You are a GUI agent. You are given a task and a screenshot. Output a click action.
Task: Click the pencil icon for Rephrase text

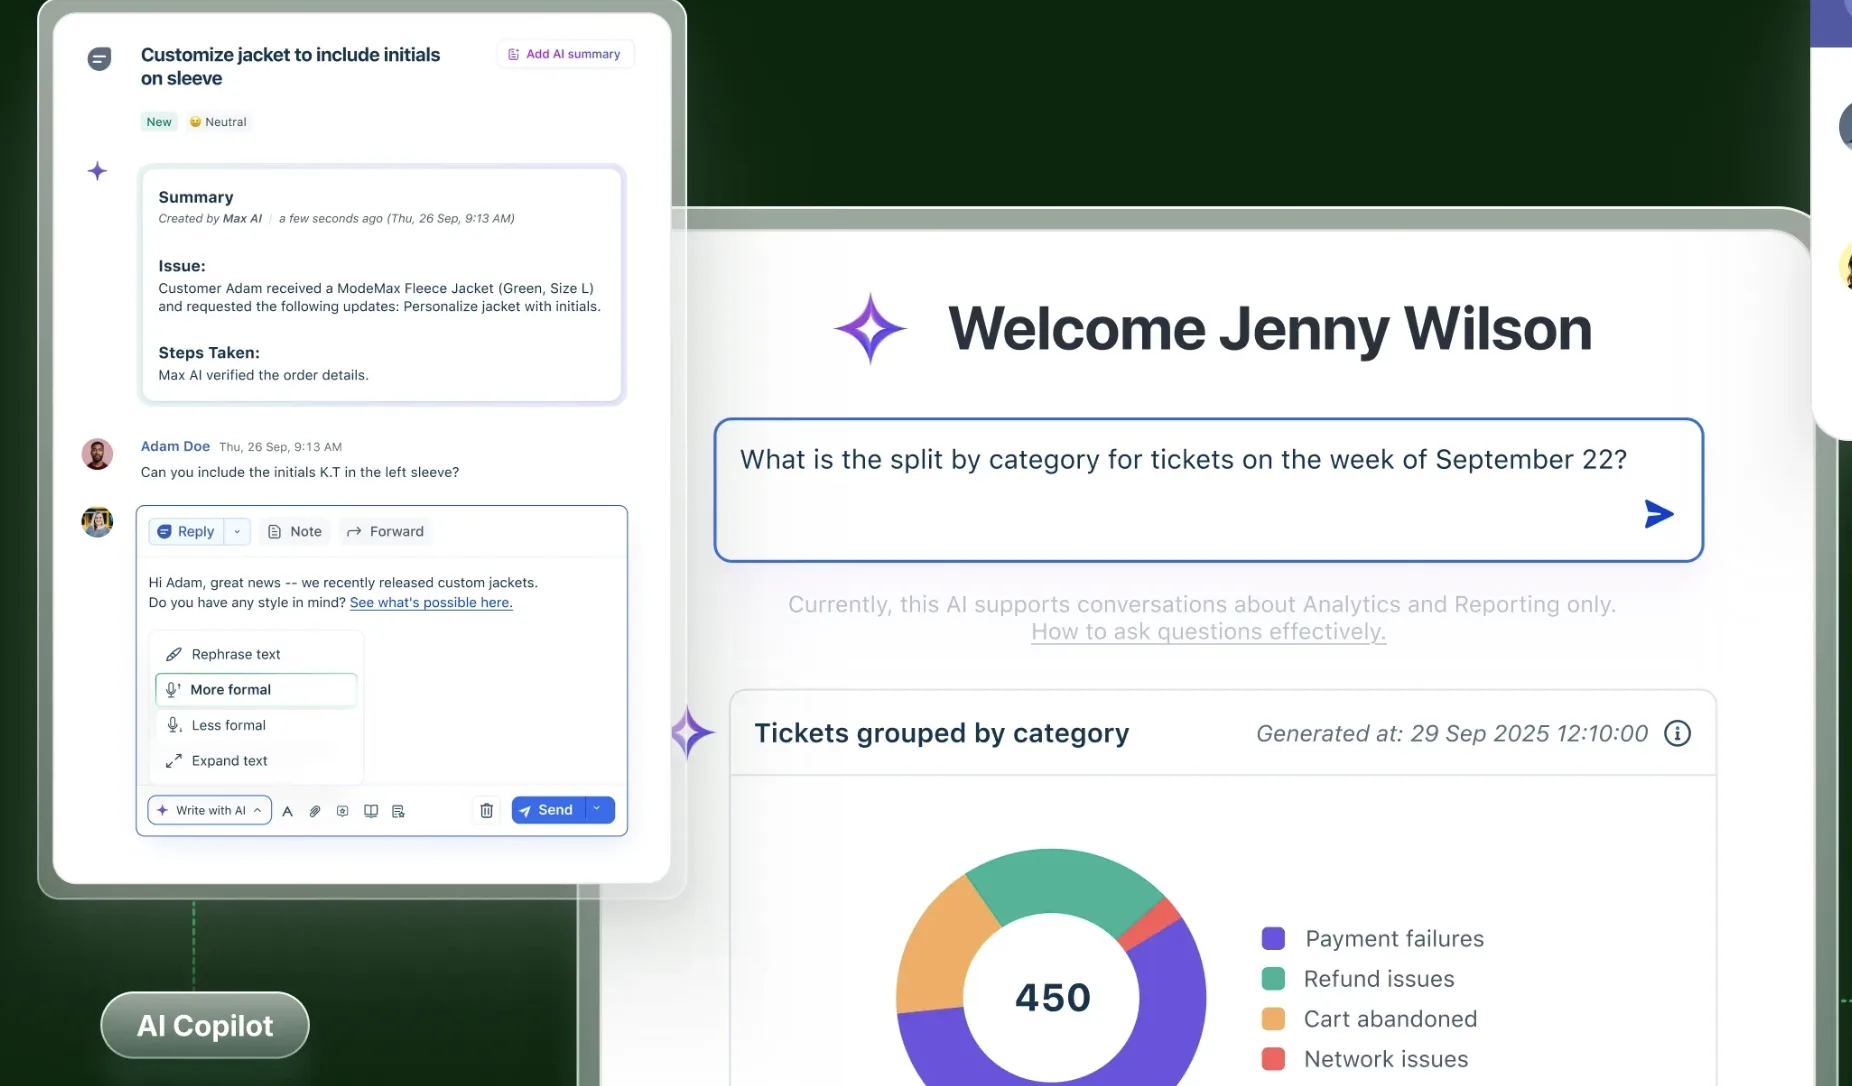click(x=173, y=654)
